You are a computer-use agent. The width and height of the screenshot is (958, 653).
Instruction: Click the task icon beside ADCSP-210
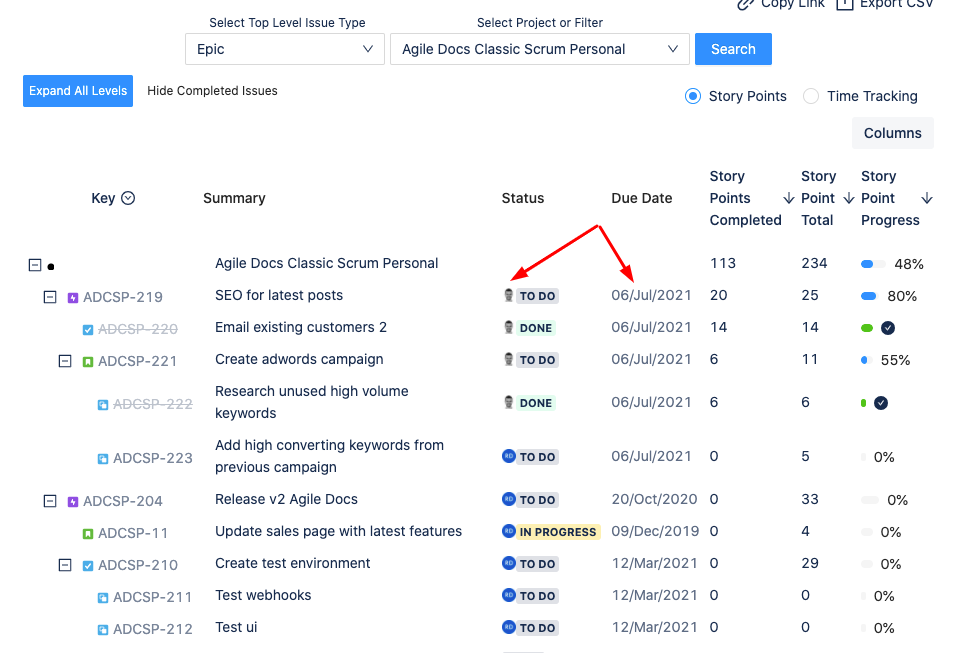(x=88, y=566)
